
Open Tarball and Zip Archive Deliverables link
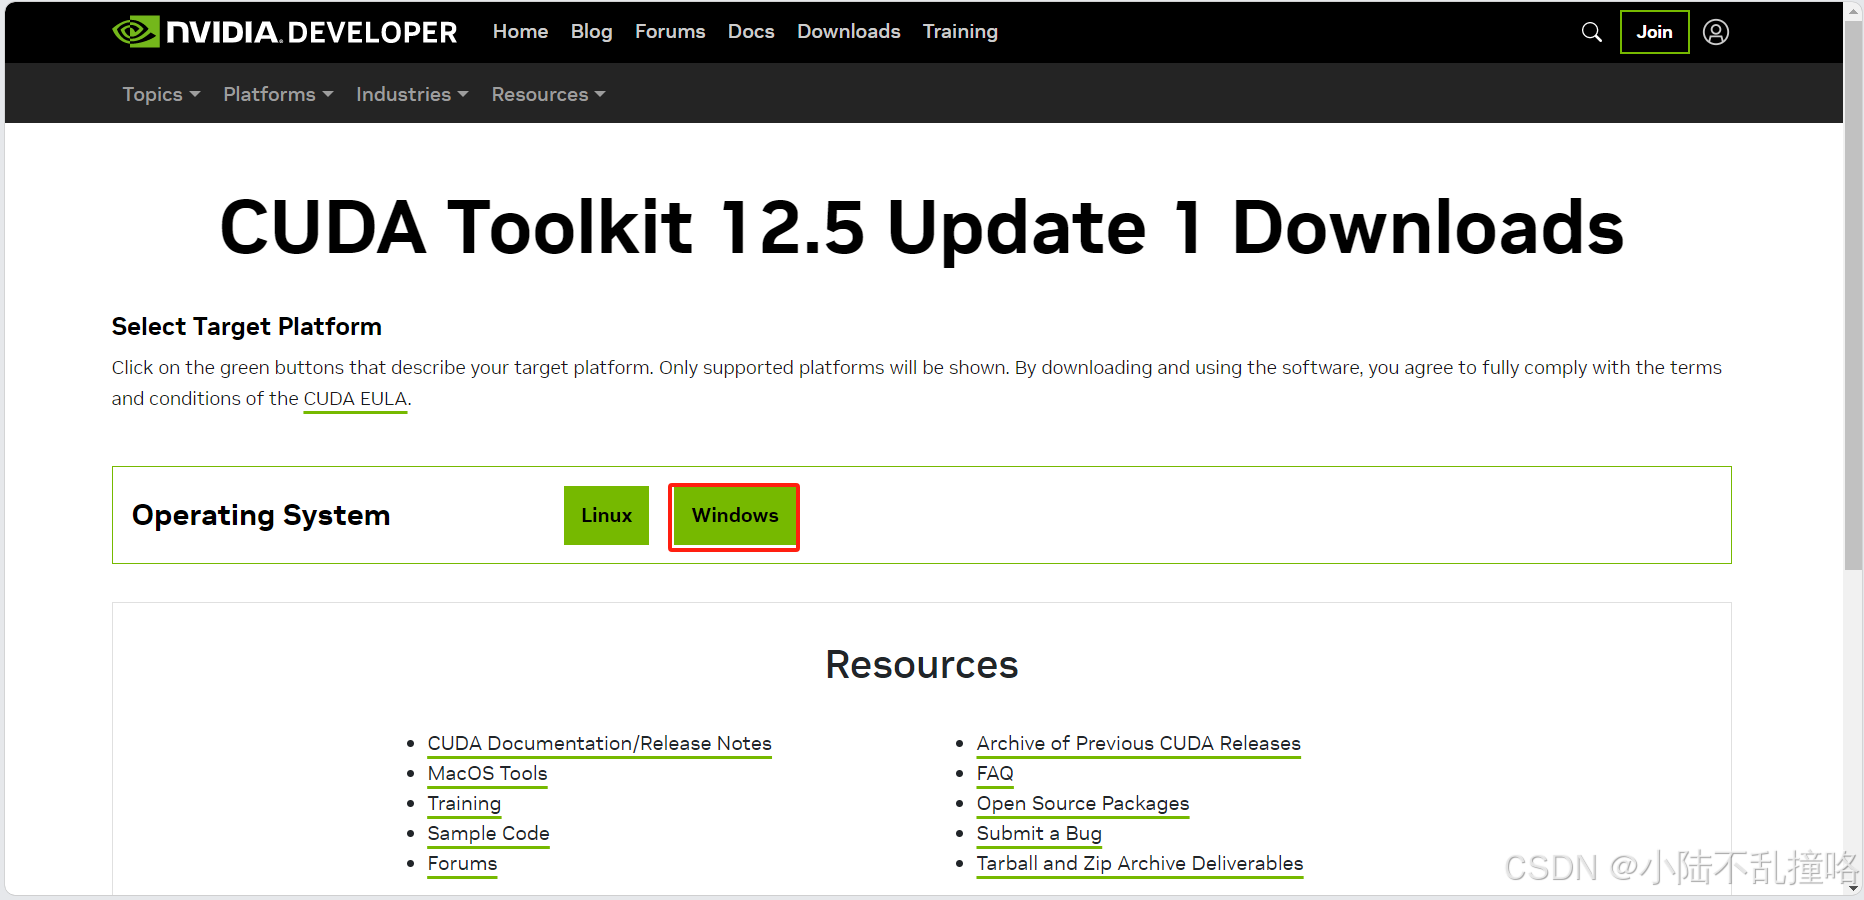click(x=1140, y=864)
